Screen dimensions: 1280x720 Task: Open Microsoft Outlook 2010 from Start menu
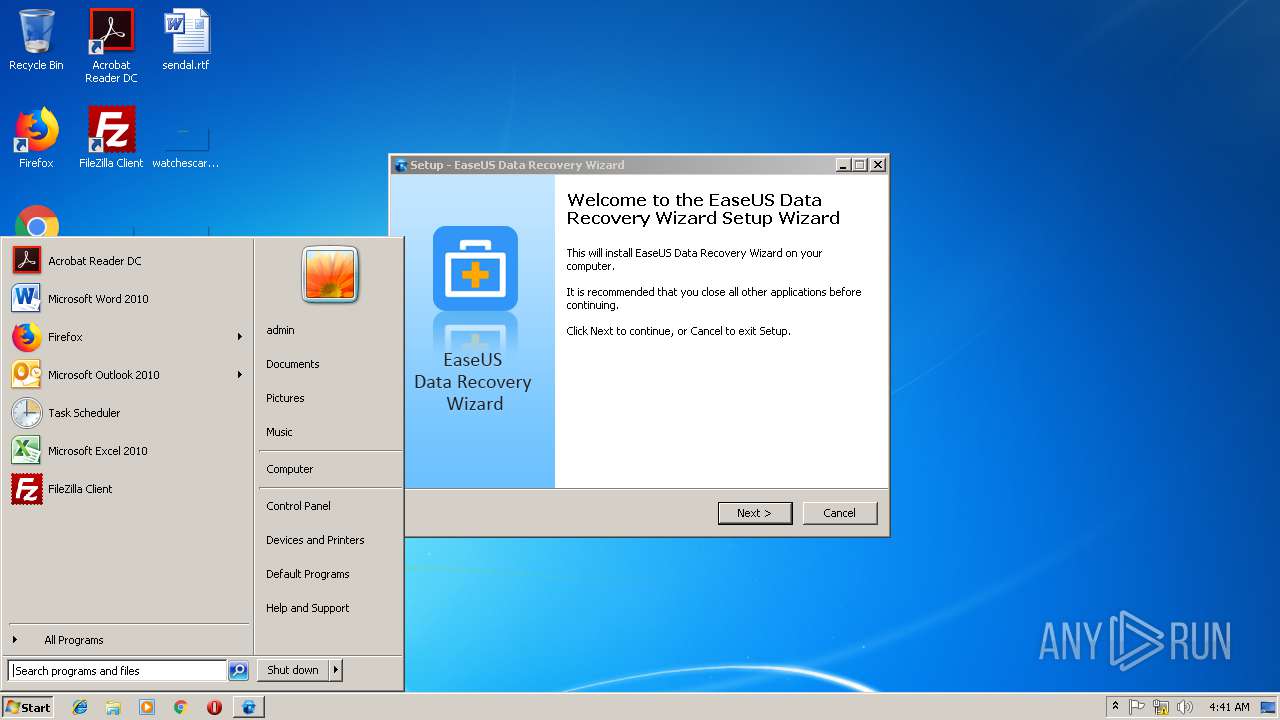128,375
